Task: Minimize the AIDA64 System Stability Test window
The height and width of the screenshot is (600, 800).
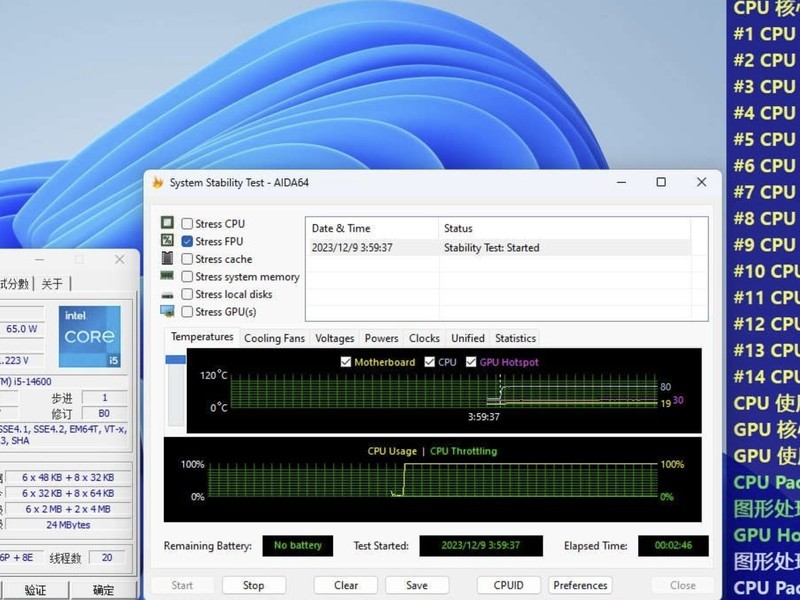Action: [x=621, y=182]
